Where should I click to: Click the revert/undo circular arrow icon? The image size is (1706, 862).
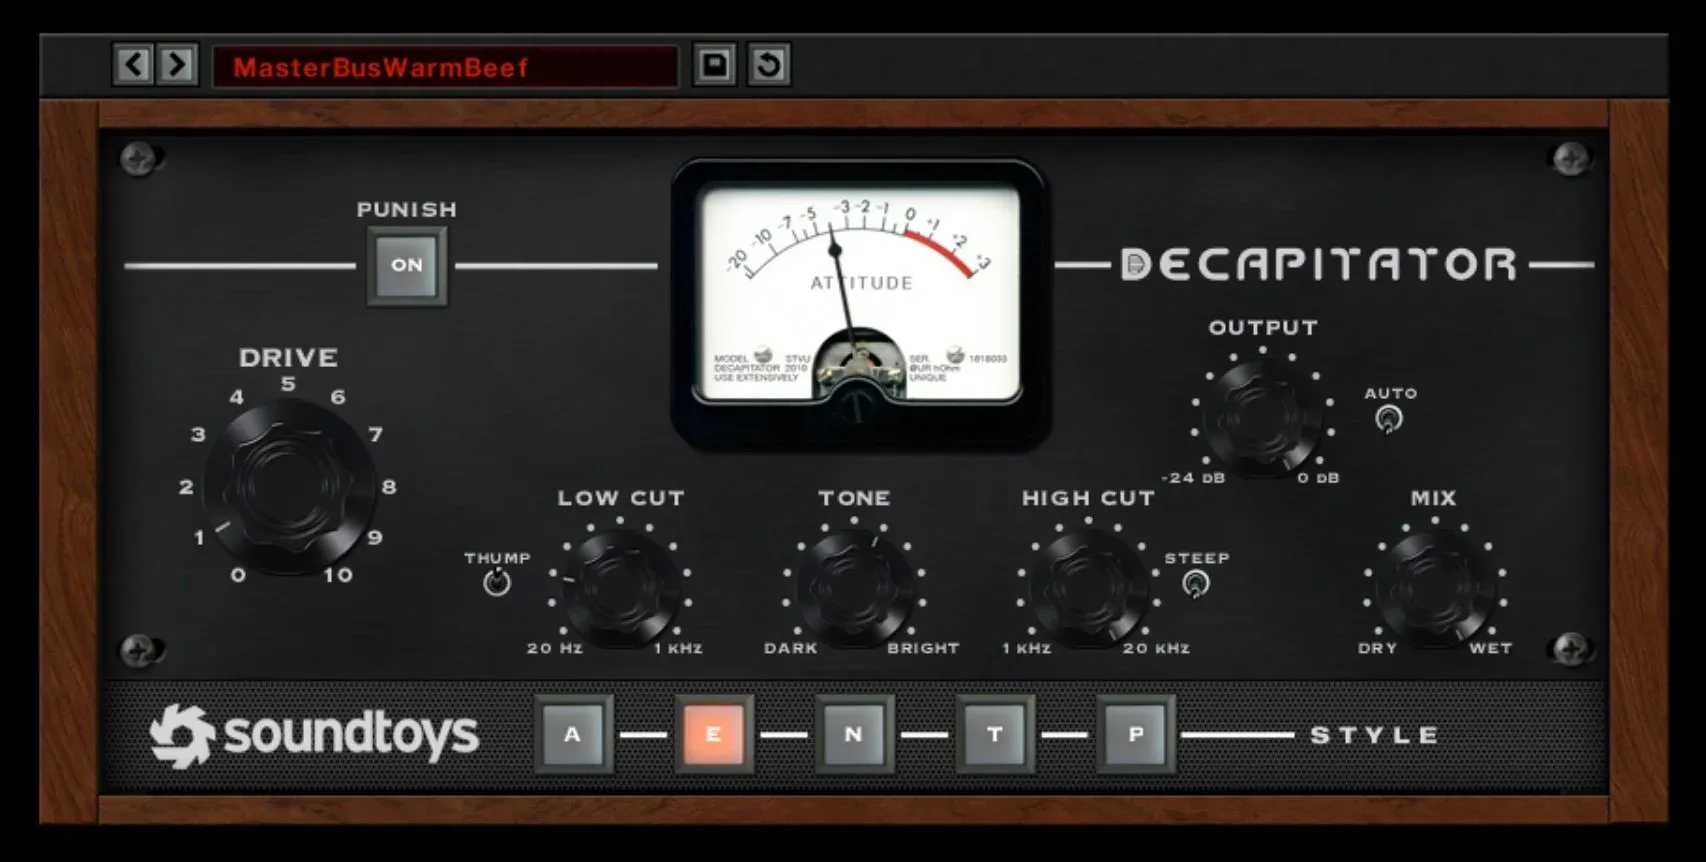tap(769, 65)
